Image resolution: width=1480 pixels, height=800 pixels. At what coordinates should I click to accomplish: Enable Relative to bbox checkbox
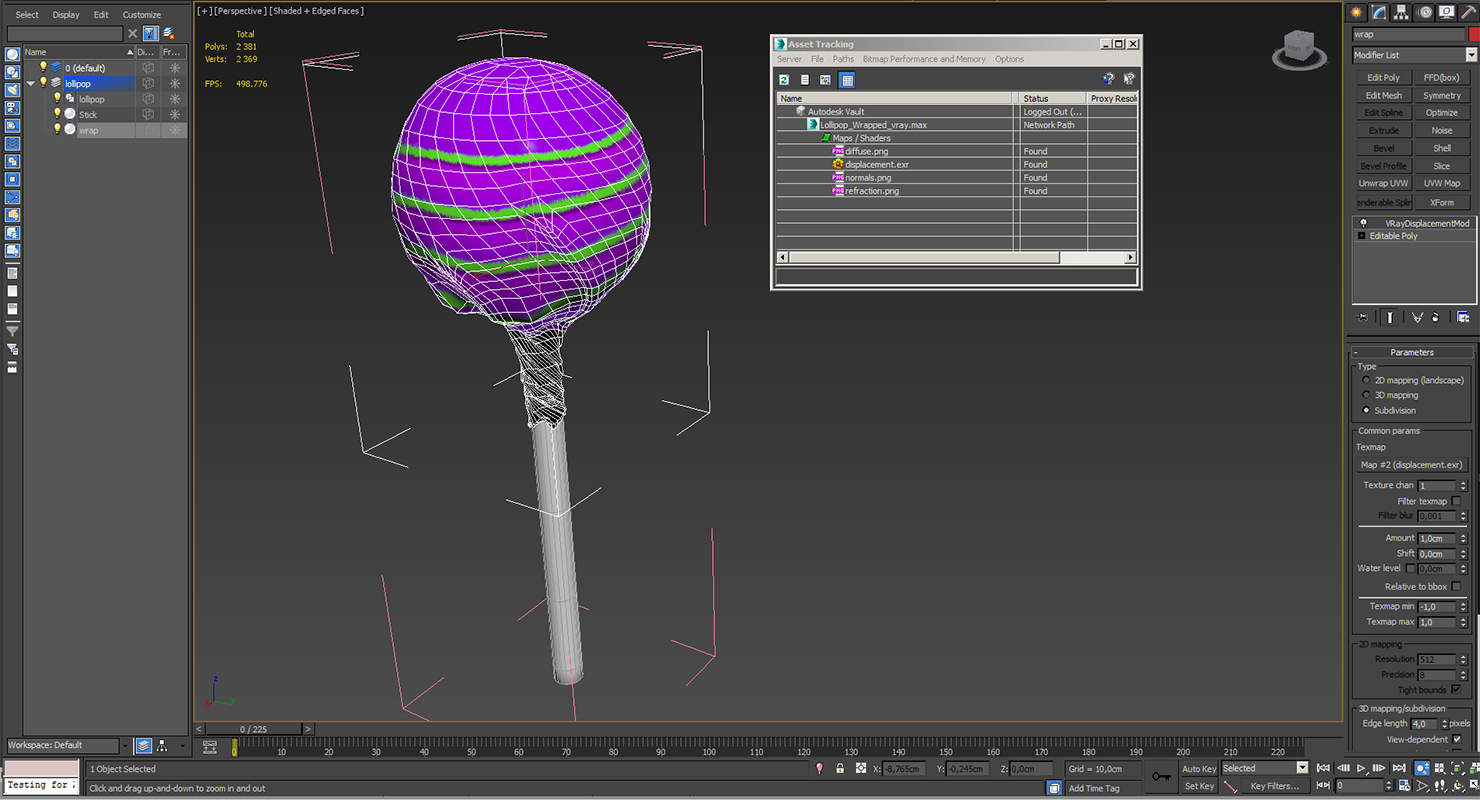click(1456, 587)
